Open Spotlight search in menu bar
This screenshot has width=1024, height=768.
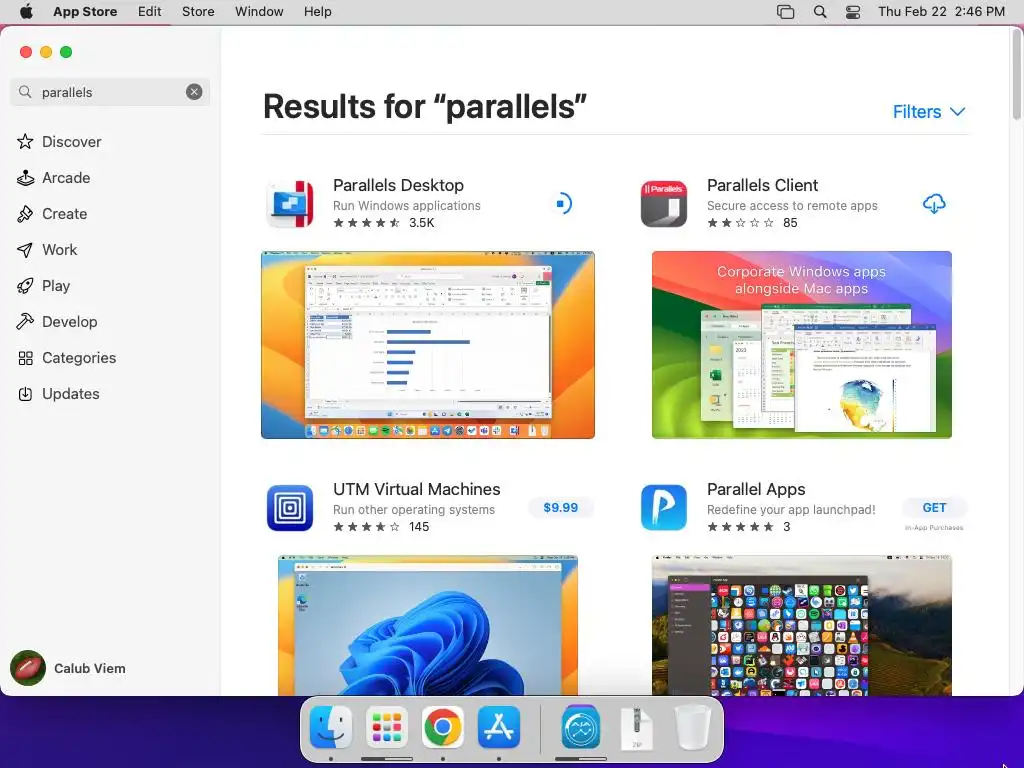(x=820, y=12)
